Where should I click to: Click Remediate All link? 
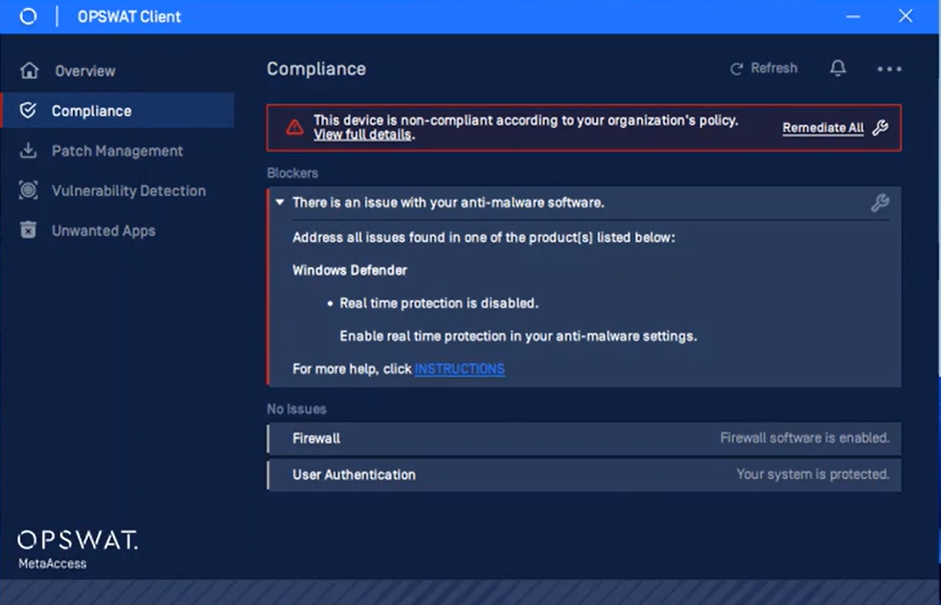pos(823,128)
